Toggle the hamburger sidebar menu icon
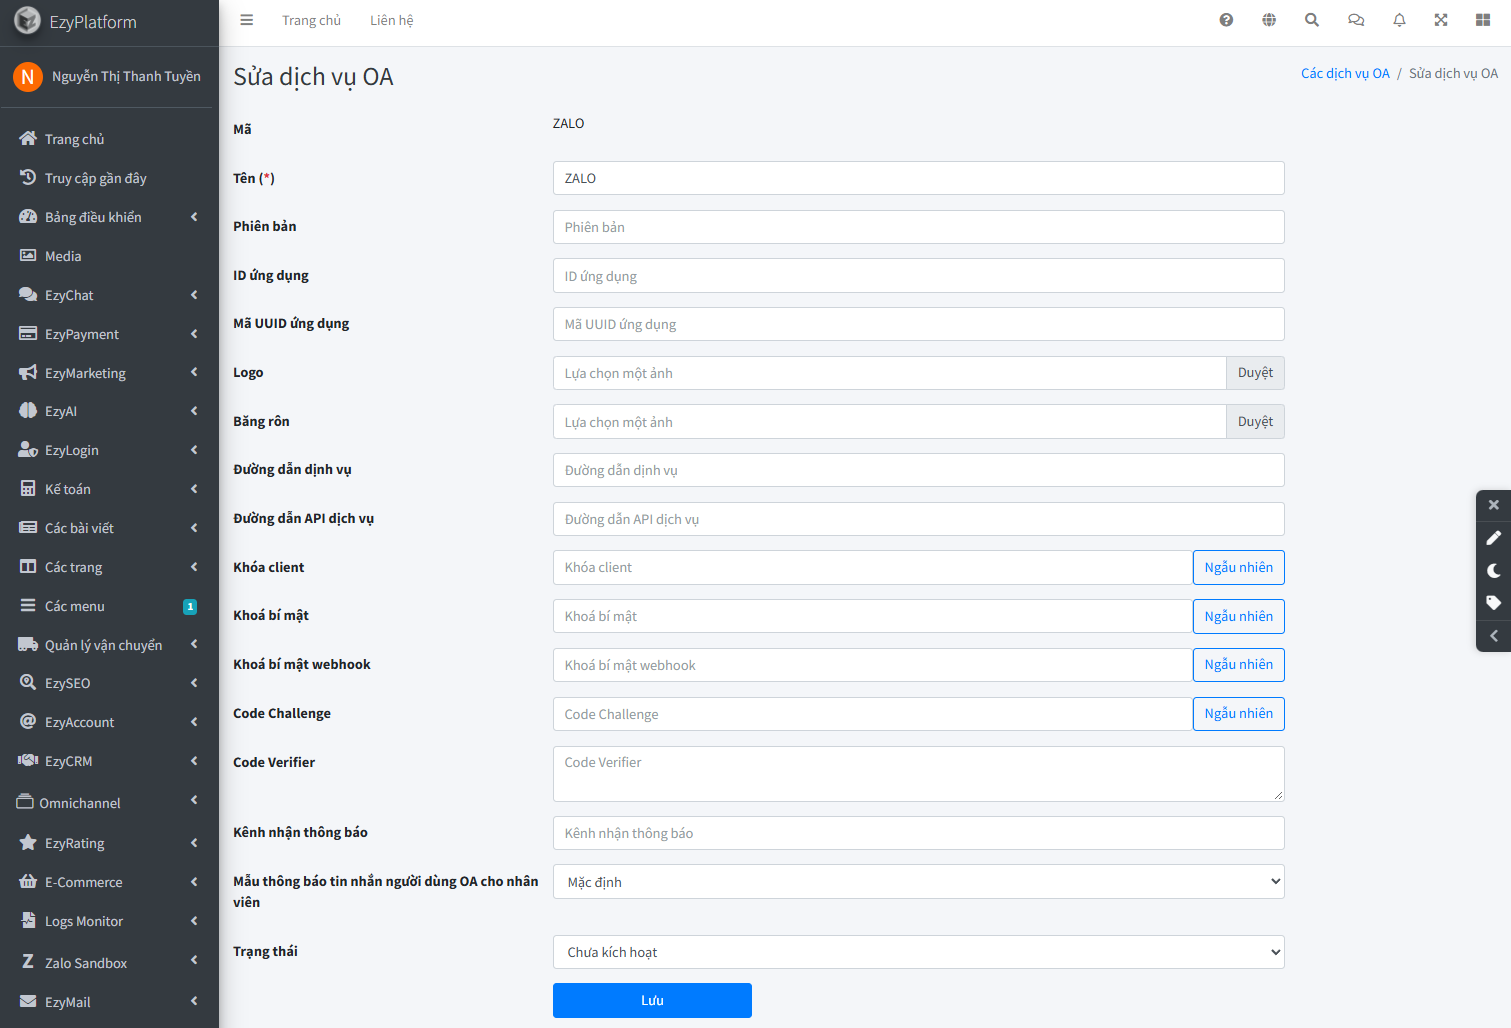 247,20
